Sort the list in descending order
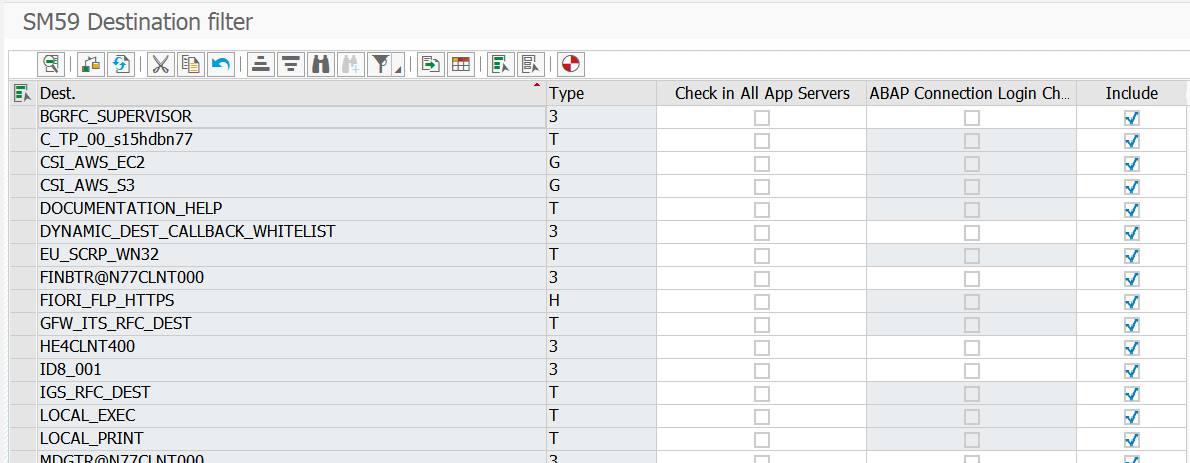This screenshot has height=463, width=1190. (290, 65)
